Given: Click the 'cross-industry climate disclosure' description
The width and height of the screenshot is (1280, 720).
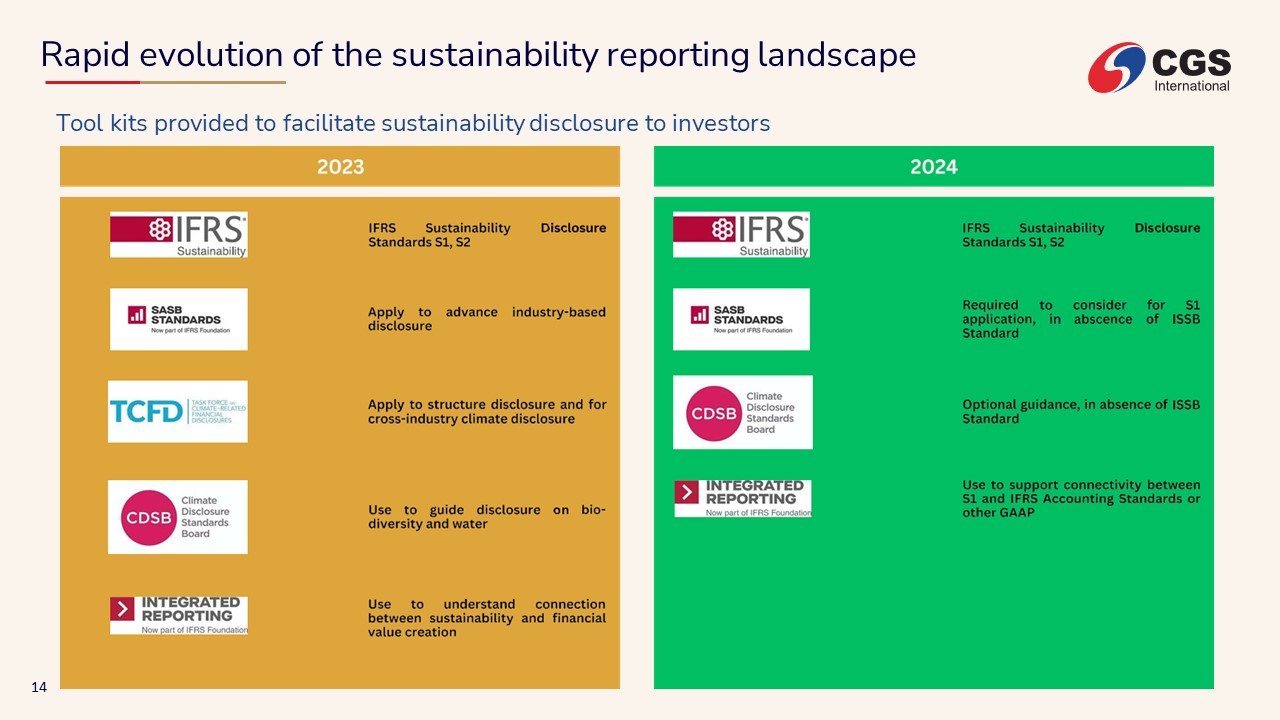Looking at the screenshot, I should (x=486, y=412).
